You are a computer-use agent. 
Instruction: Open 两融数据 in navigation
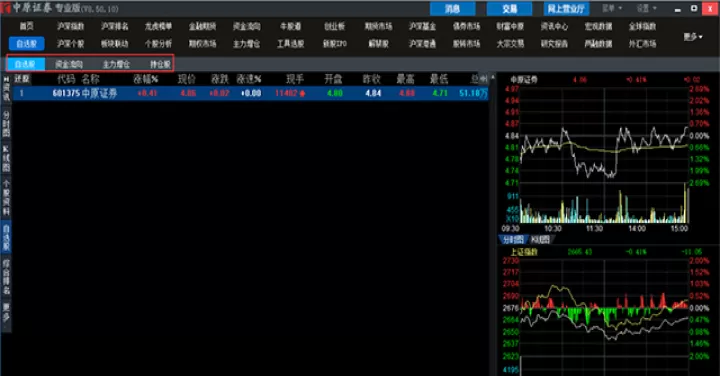[x=598, y=44]
